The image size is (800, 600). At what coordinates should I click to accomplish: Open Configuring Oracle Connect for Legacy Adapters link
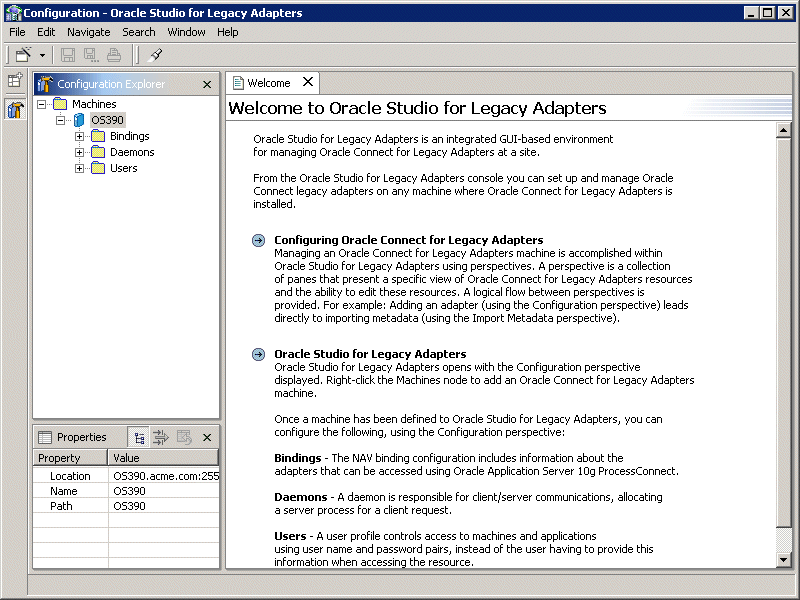click(x=409, y=240)
